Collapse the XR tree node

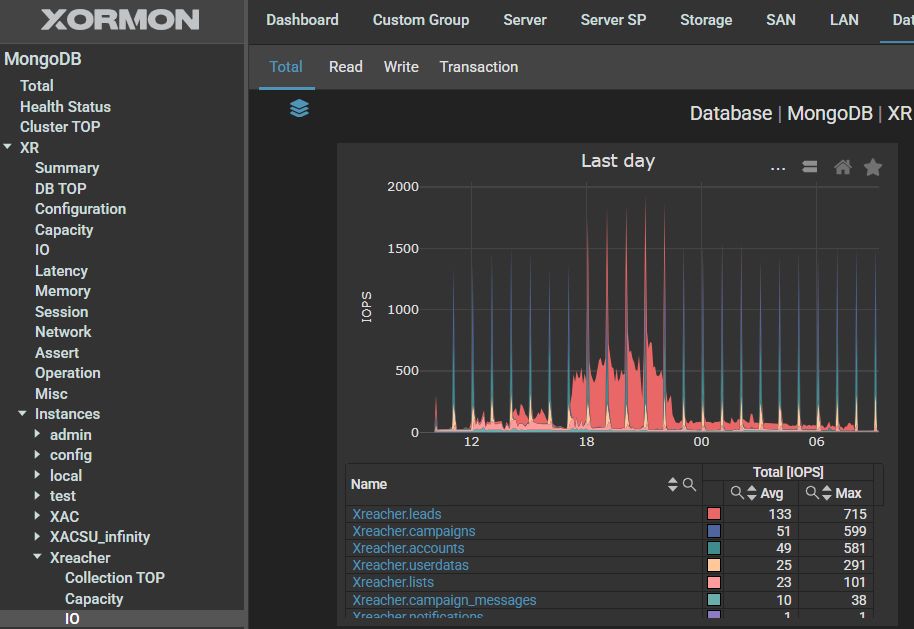pyautogui.click(x=9, y=148)
